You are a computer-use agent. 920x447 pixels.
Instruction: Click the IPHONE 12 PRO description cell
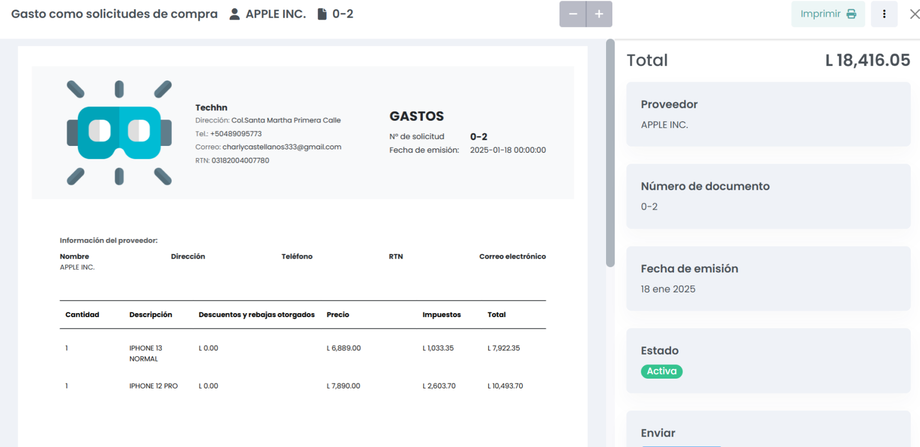[x=154, y=386]
